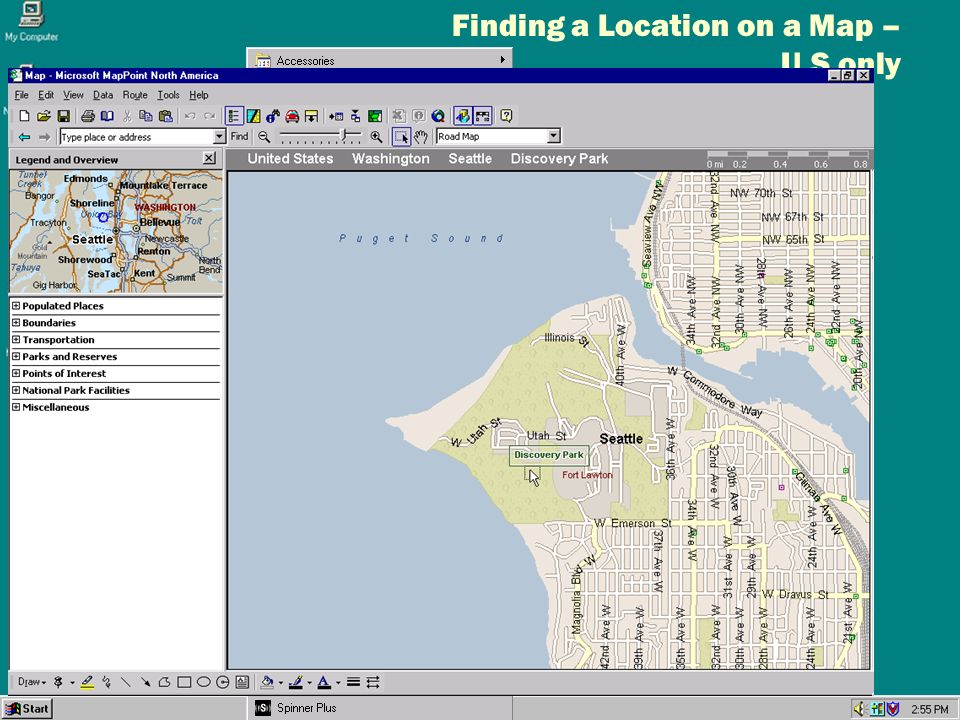Select the Scribble drawing tool

[x=107, y=682]
